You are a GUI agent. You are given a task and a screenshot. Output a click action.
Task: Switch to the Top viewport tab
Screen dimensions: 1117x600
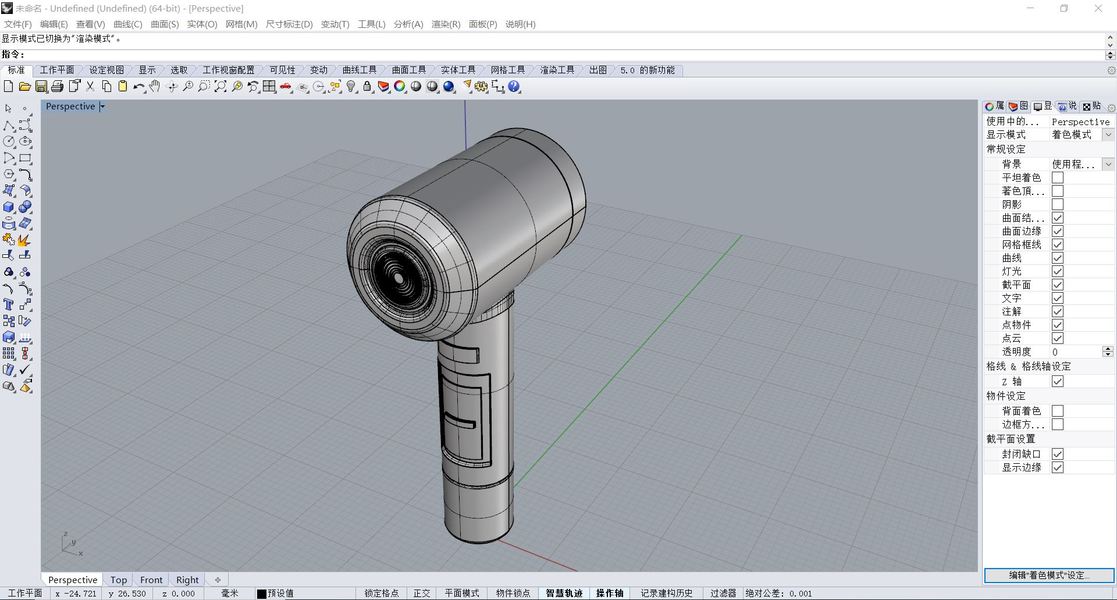[119, 580]
